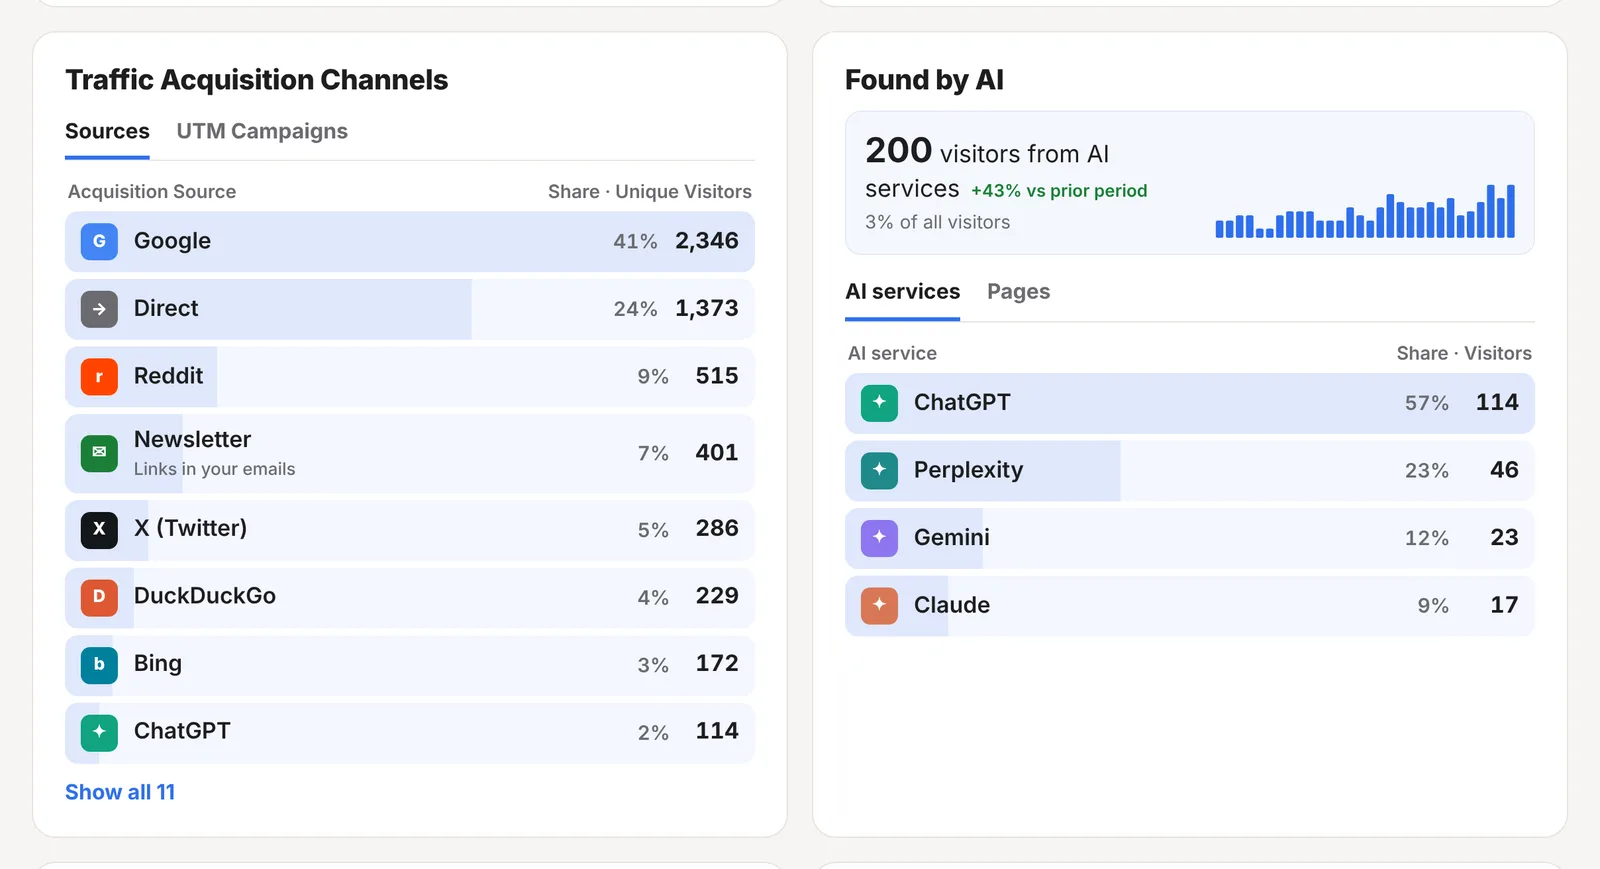This screenshot has height=869, width=1600.
Task: Click Links in your emails subtitle
Action: (214, 469)
